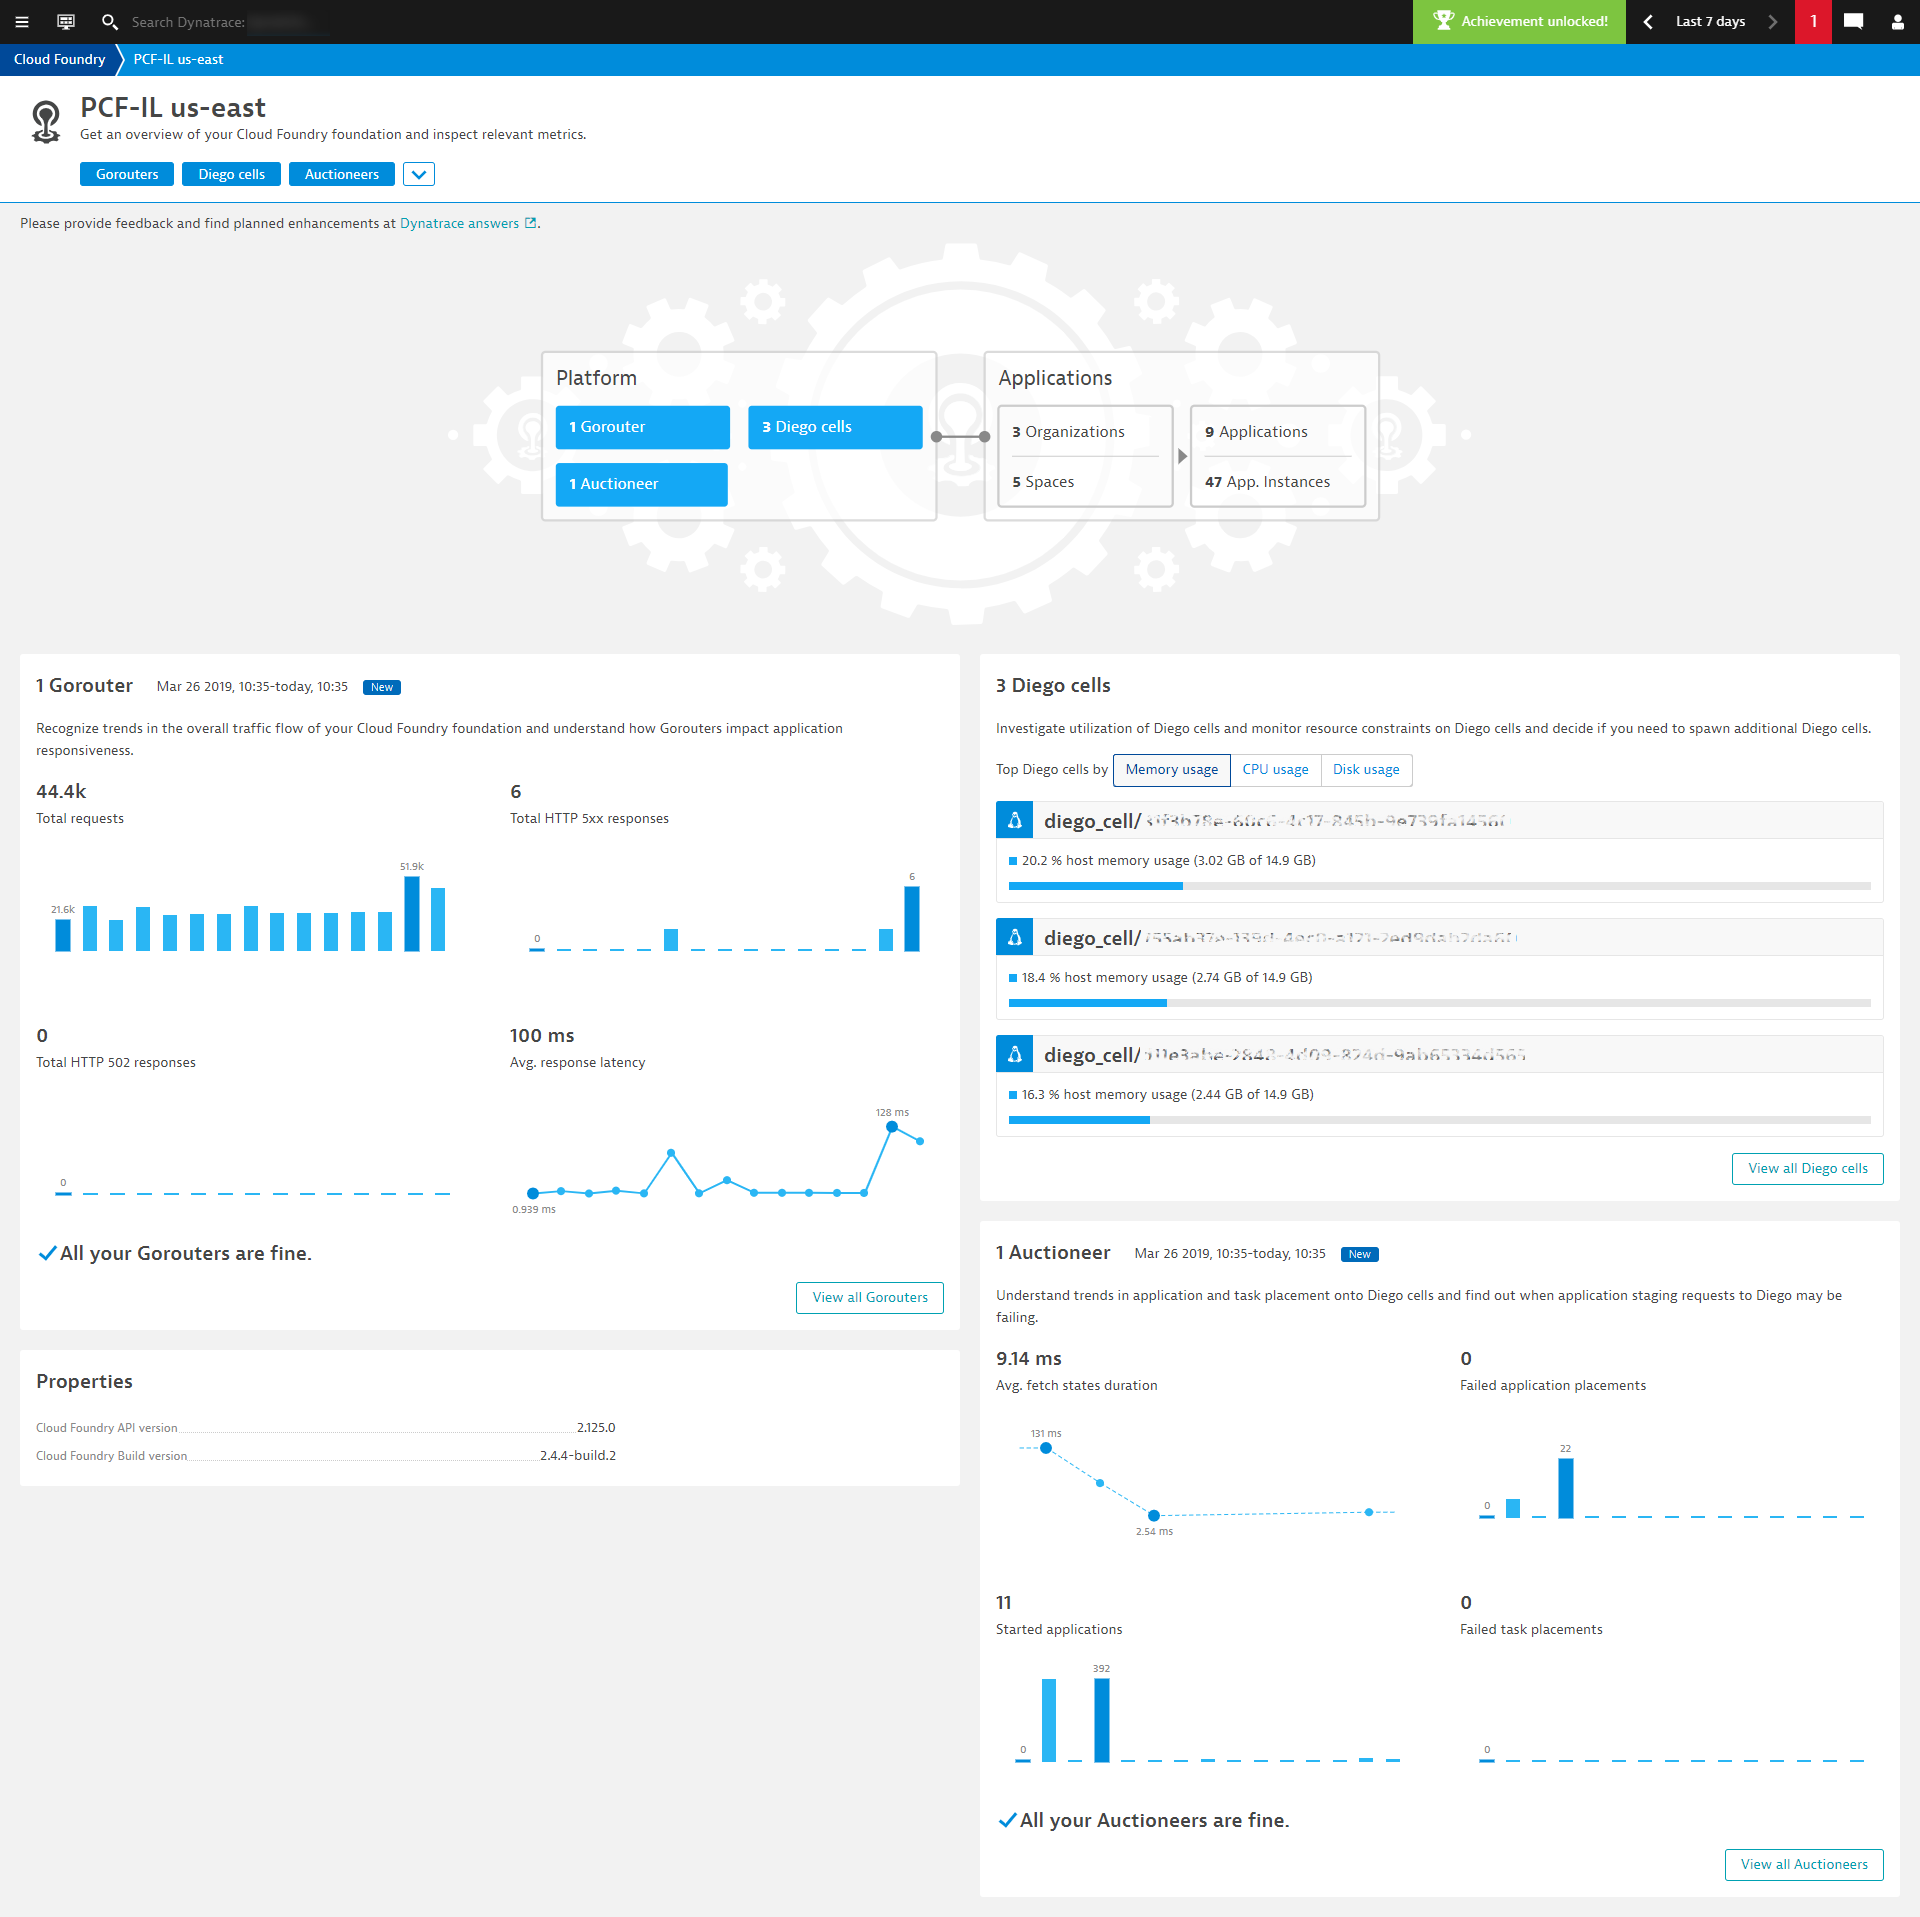Jump to Auctioneers section button

click(342, 174)
